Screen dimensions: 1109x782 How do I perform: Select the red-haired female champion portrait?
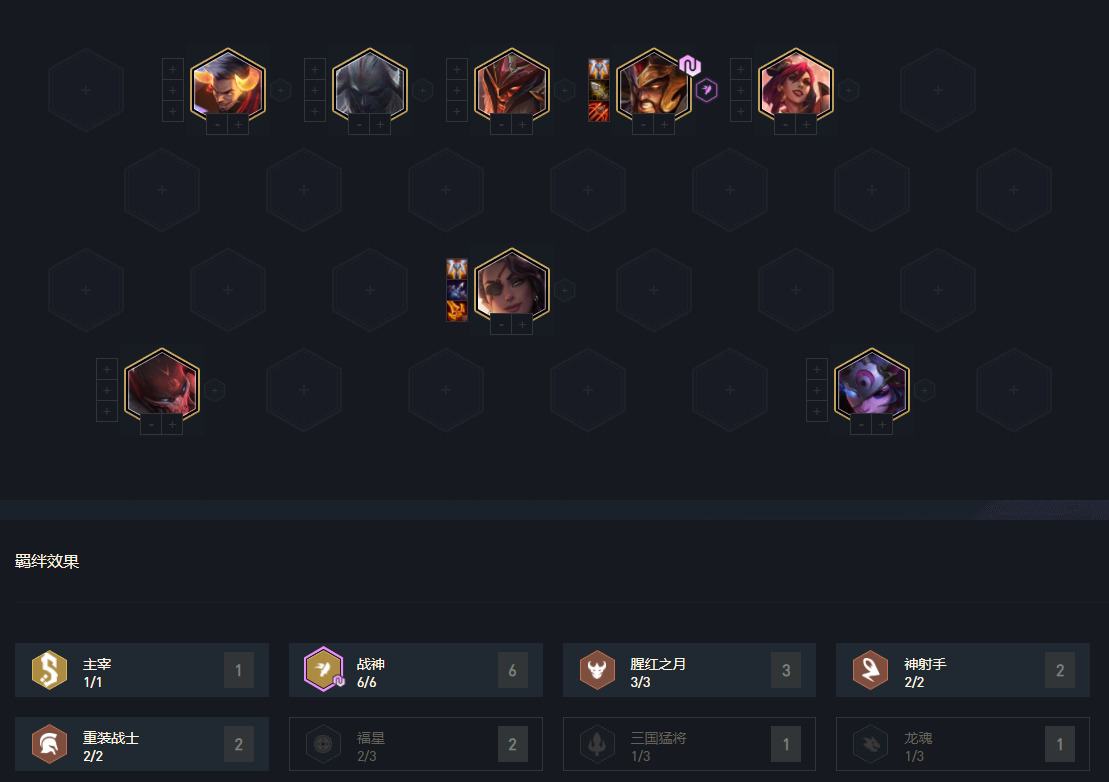click(796, 88)
